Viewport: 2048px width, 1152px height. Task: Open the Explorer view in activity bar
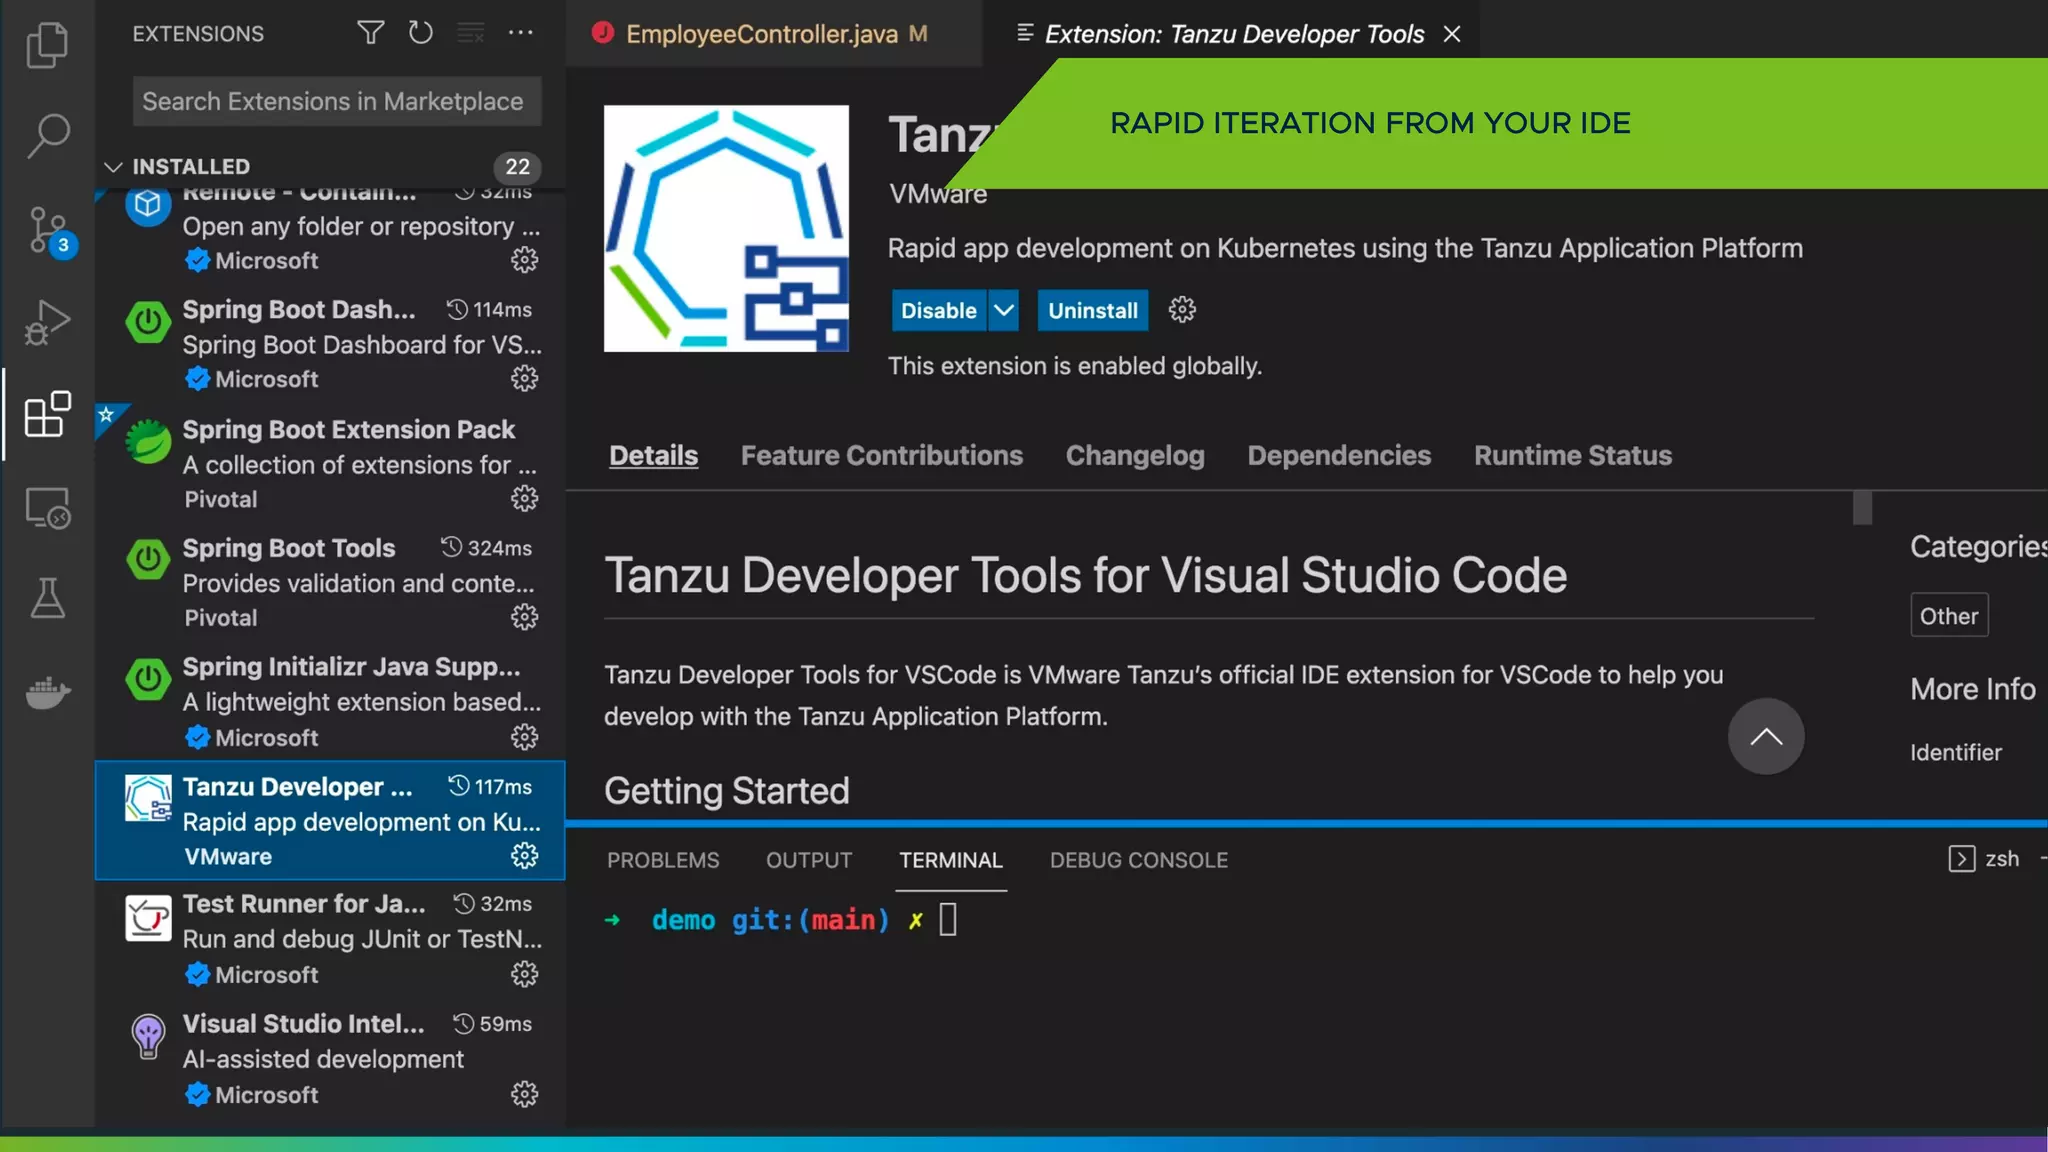point(47,45)
